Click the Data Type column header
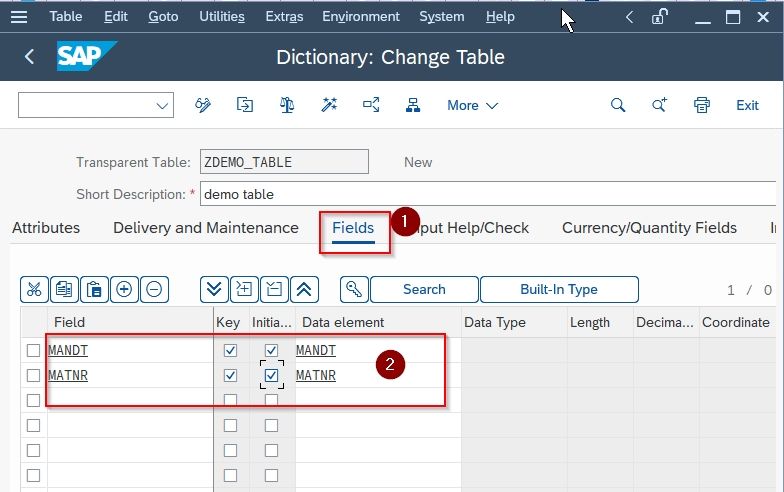 click(x=514, y=322)
